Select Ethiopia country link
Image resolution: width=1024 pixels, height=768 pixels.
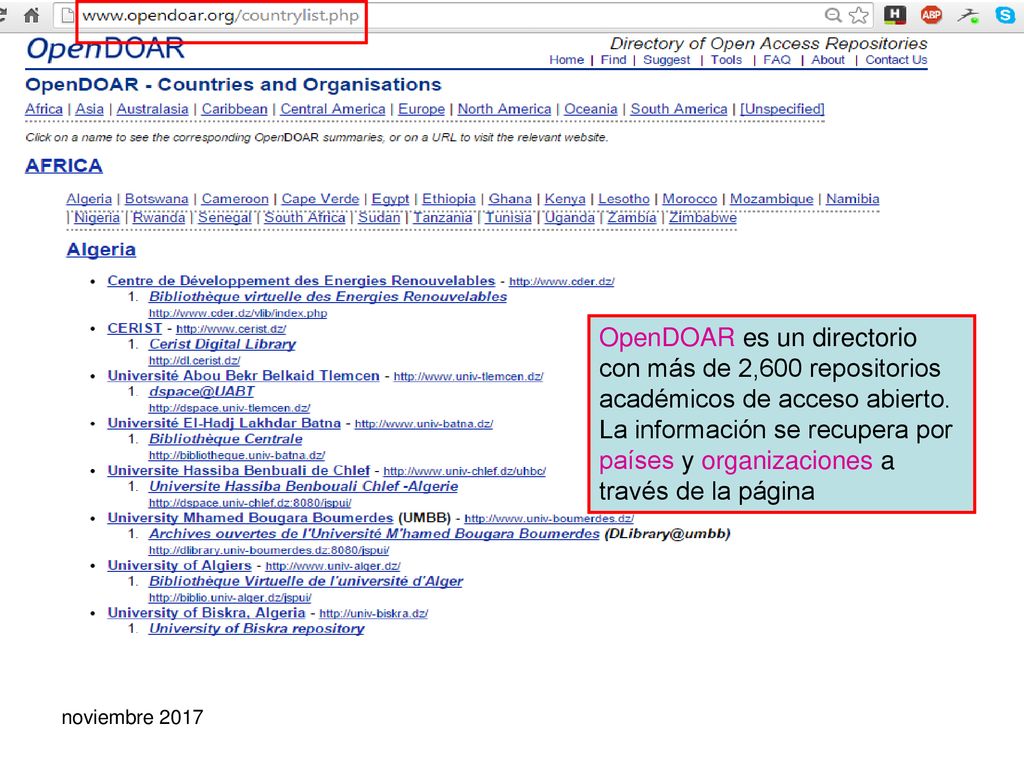pyautogui.click(x=449, y=199)
